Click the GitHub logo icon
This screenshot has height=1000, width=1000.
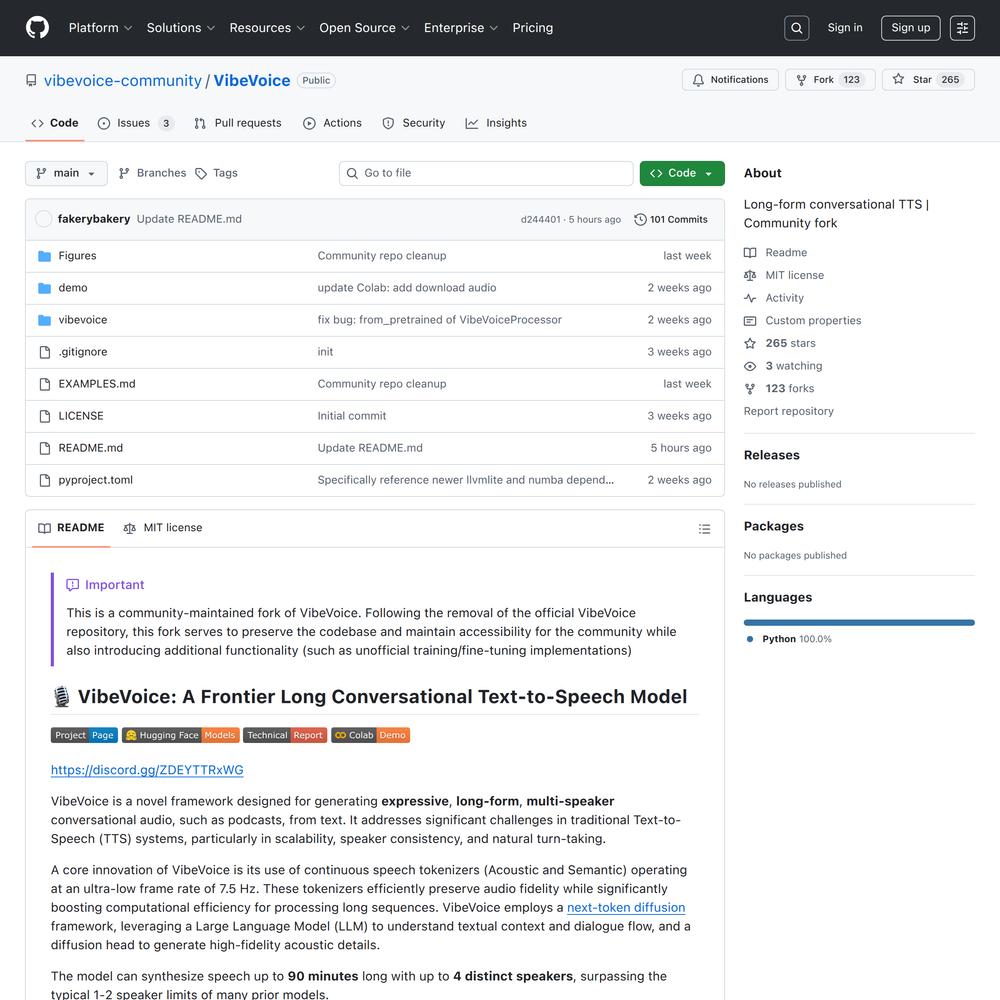point(37,28)
